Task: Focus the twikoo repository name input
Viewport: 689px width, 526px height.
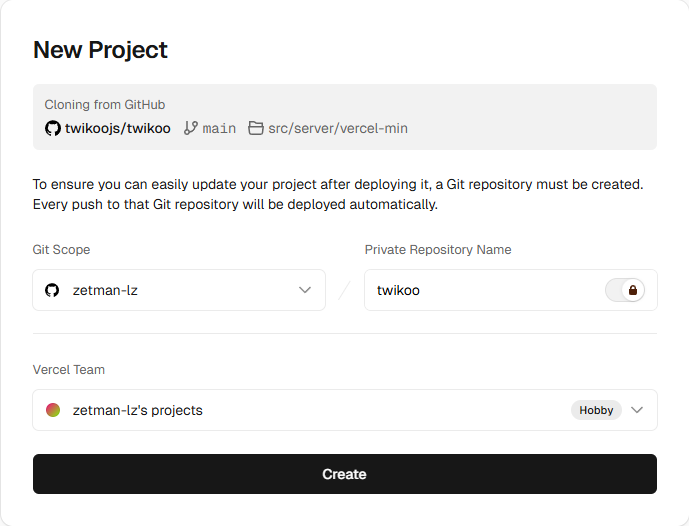Action: tap(480, 290)
